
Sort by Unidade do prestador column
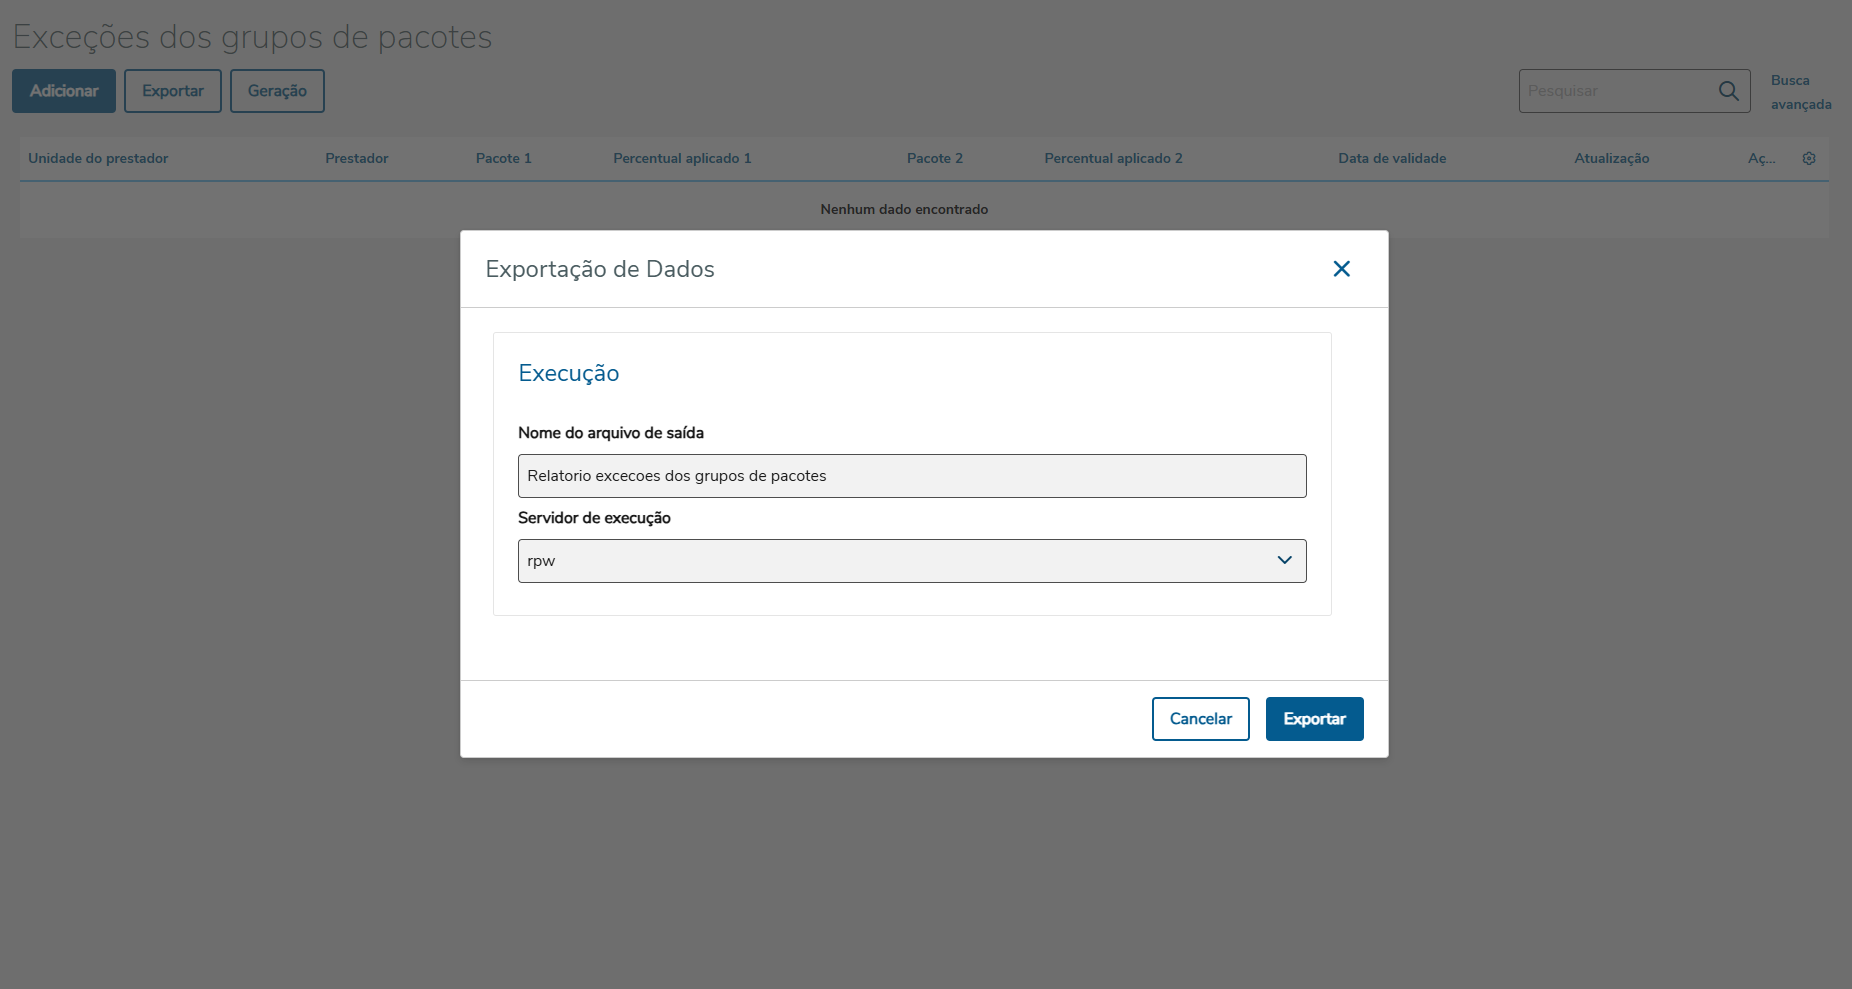point(98,158)
